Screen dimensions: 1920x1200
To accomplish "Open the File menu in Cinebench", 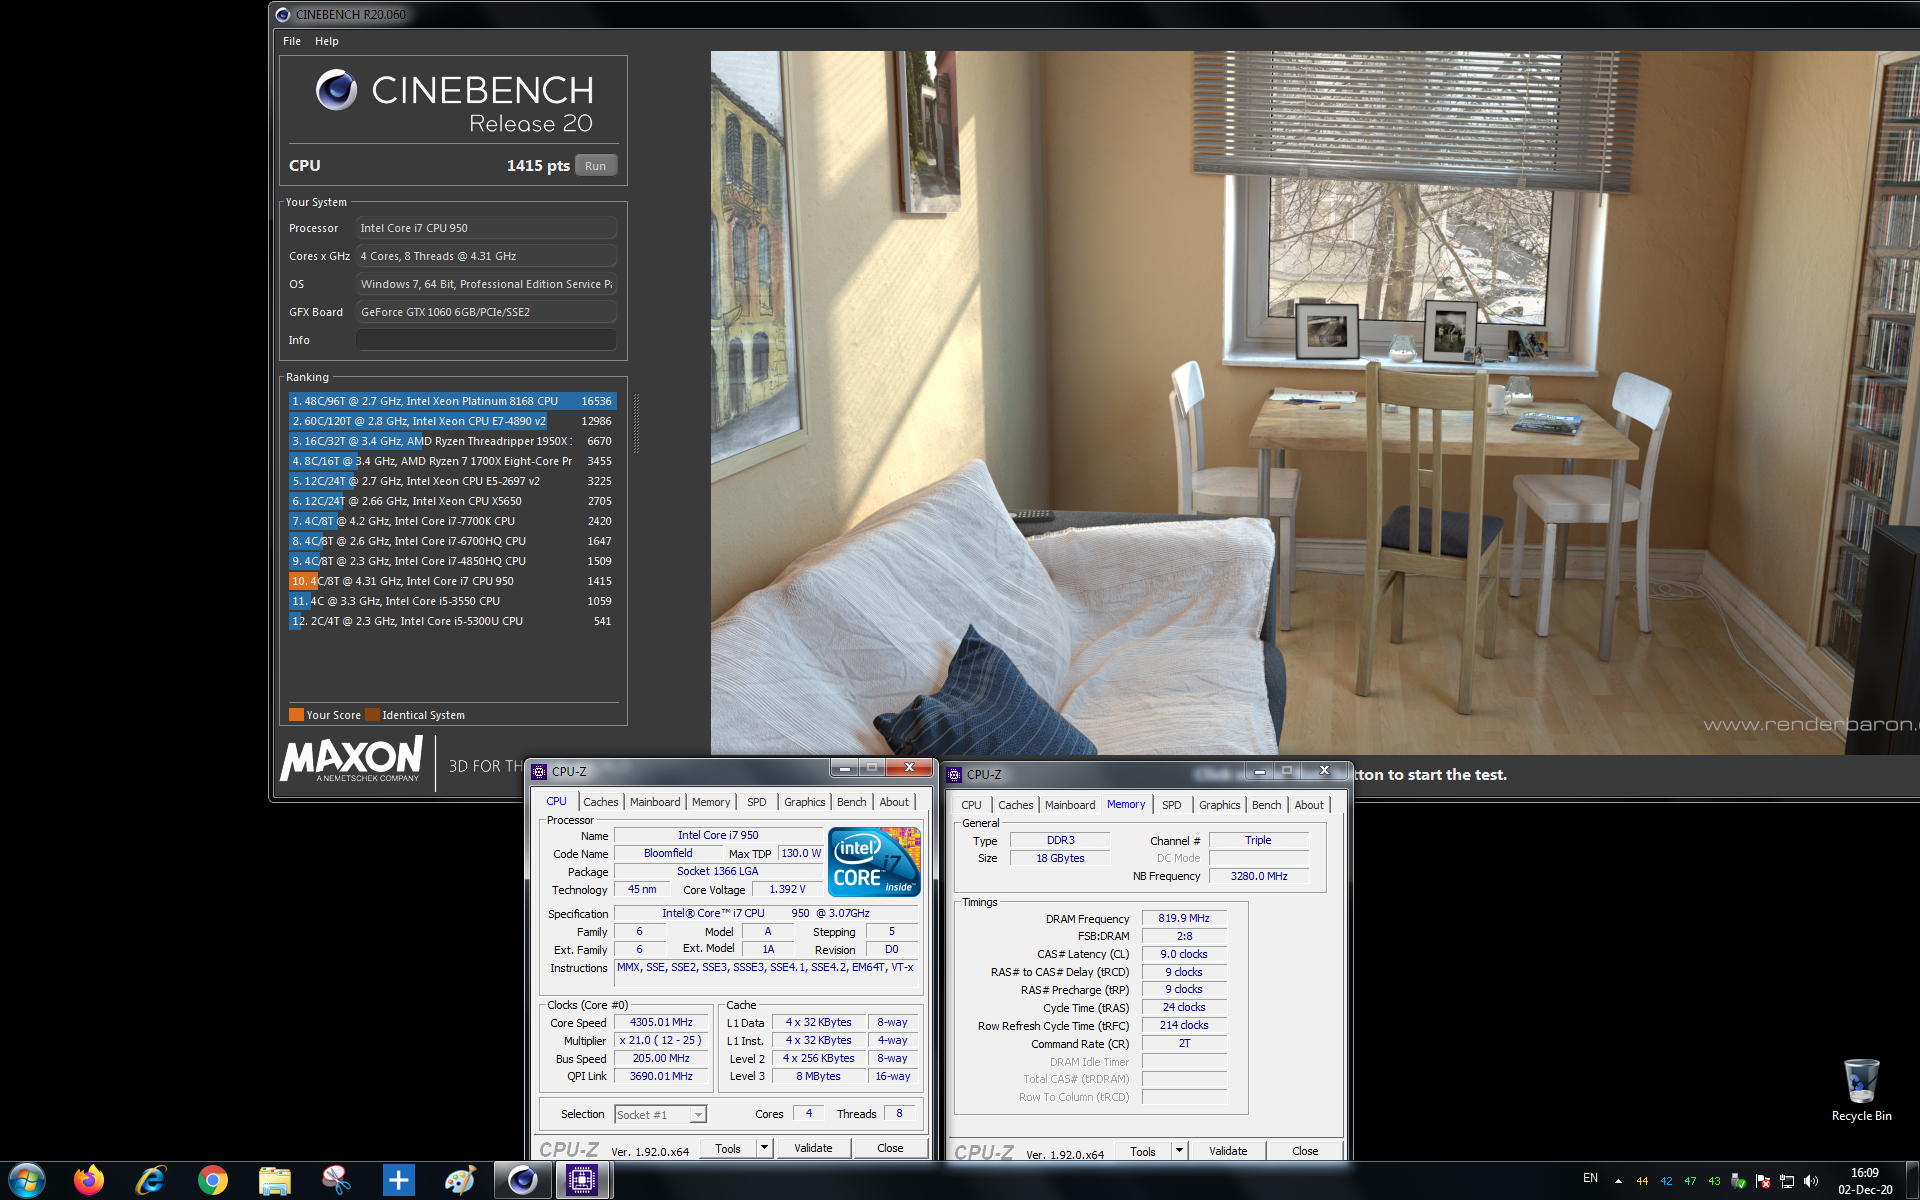I will click(x=292, y=41).
